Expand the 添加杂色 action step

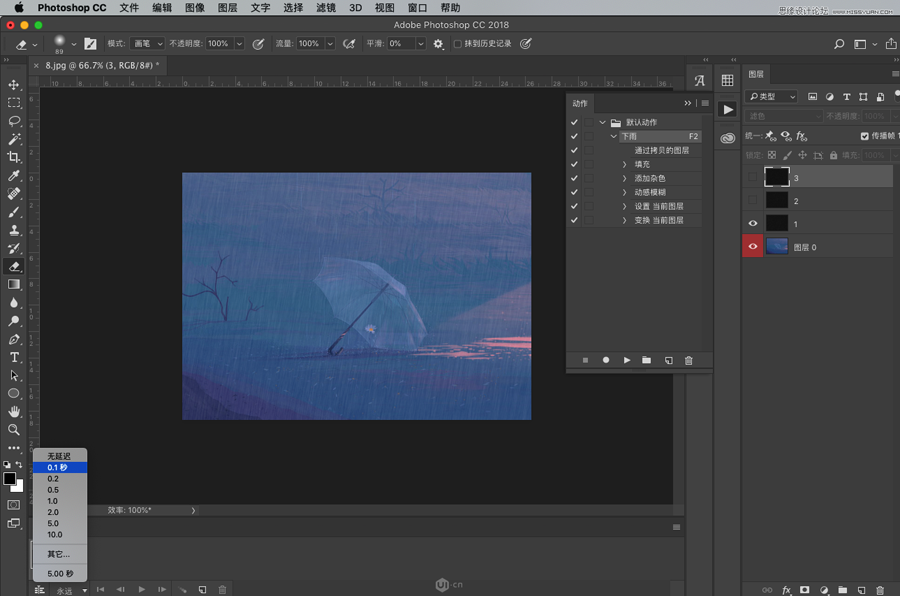(x=624, y=178)
